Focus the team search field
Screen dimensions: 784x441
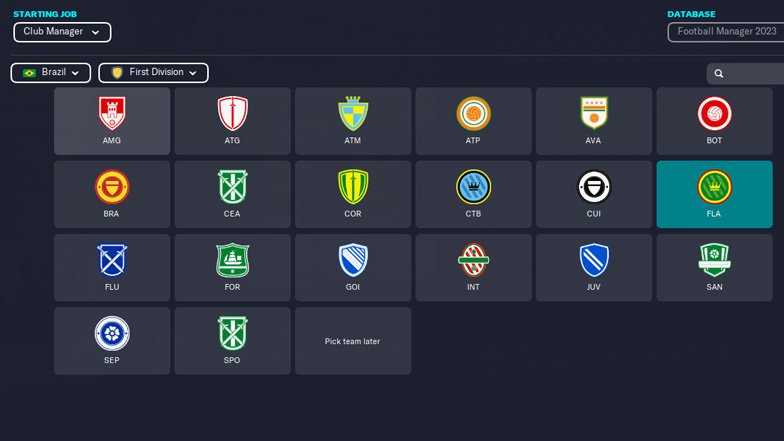tap(745, 74)
